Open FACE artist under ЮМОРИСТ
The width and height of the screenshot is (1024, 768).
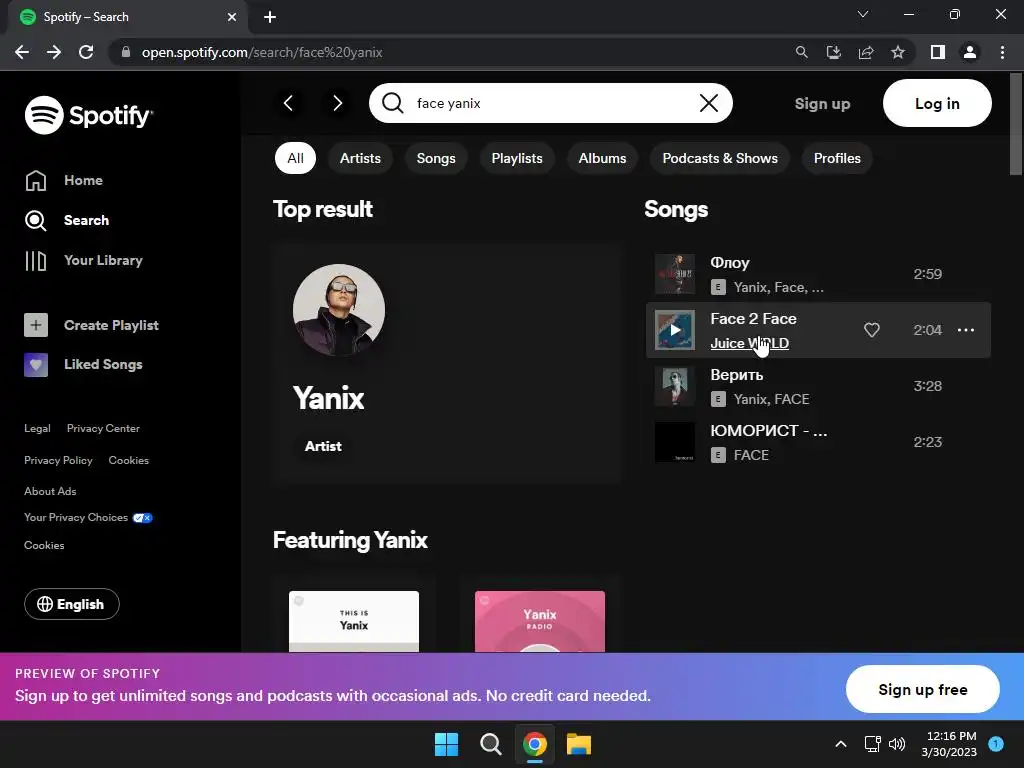click(751, 455)
